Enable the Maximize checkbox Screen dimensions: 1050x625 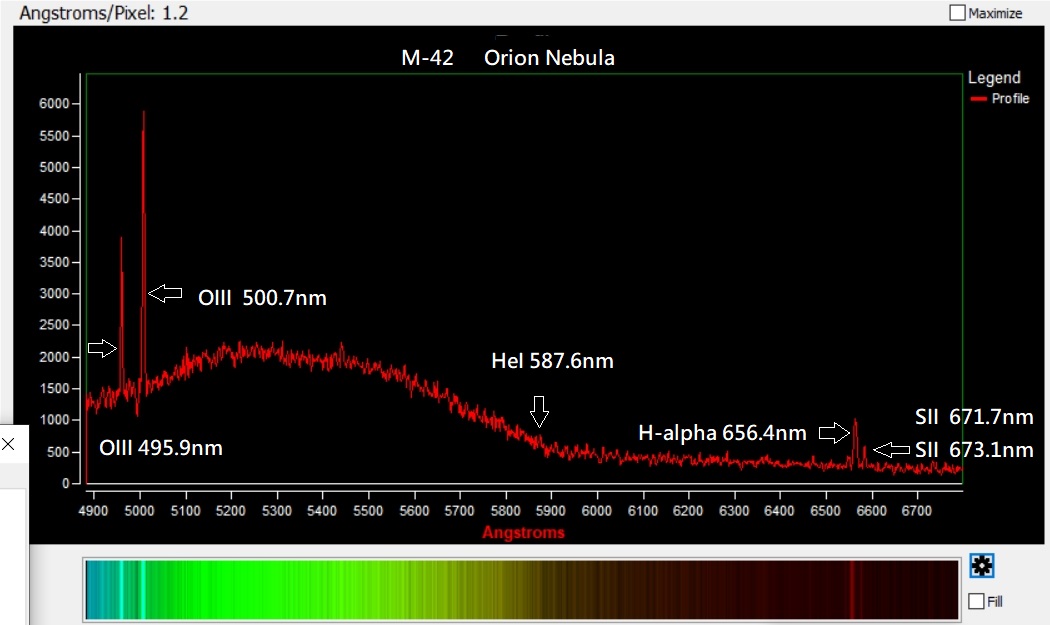958,13
